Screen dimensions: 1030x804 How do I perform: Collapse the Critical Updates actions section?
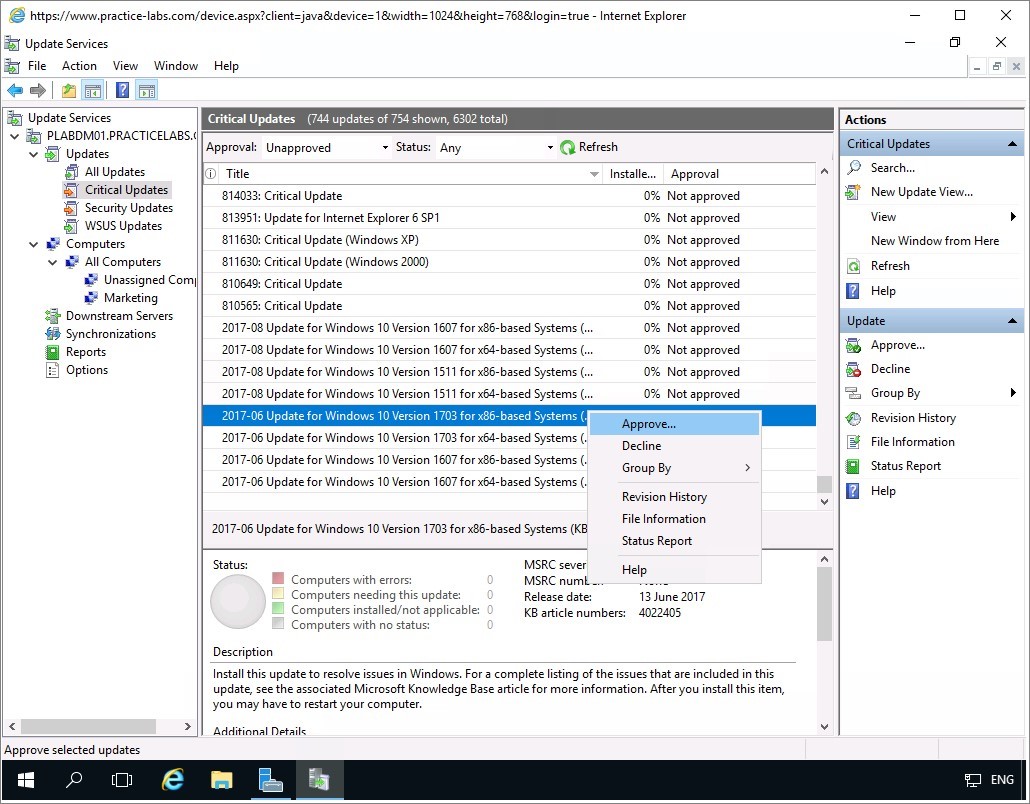tap(1014, 144)
